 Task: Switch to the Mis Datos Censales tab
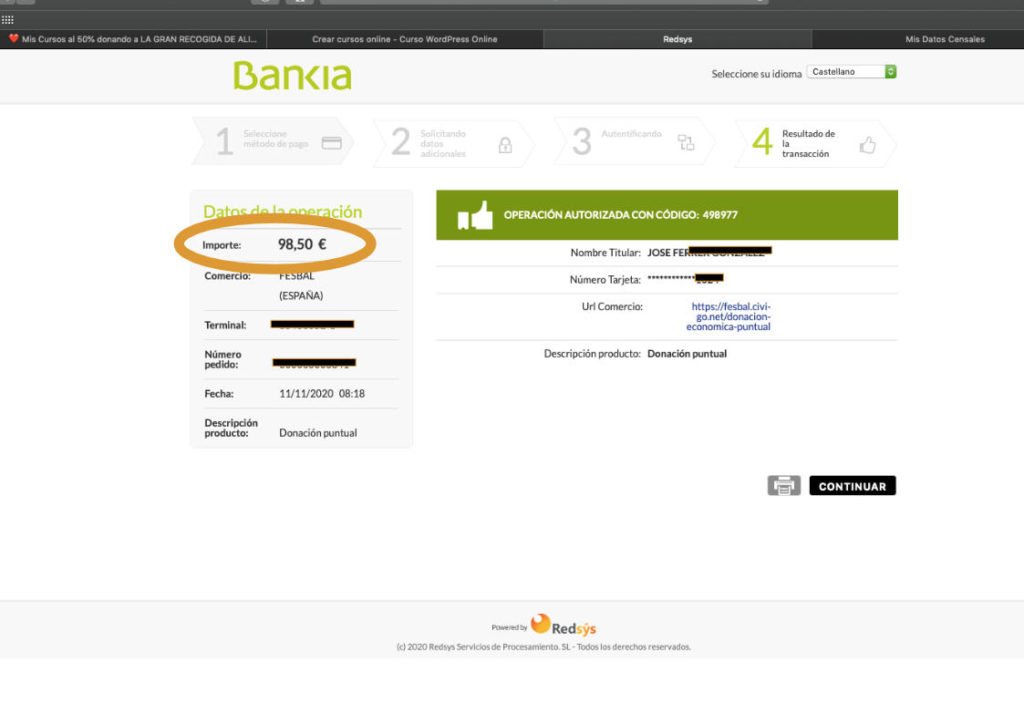tap(944, 39)
